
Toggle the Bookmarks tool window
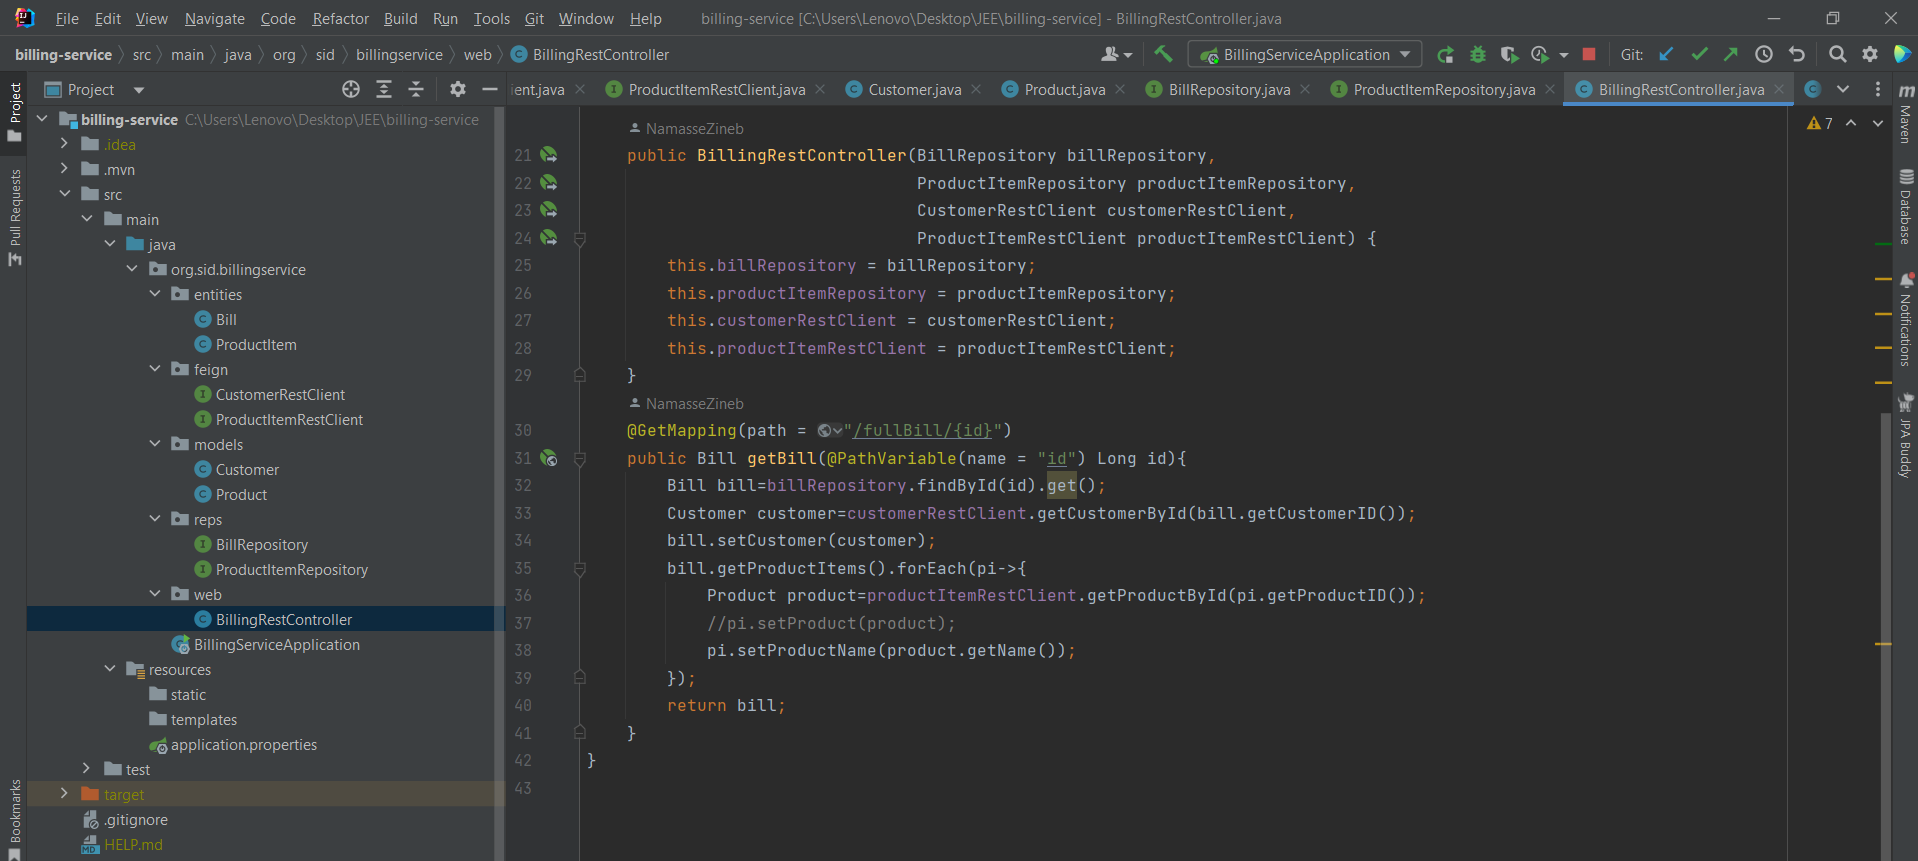tap(14, 818)
